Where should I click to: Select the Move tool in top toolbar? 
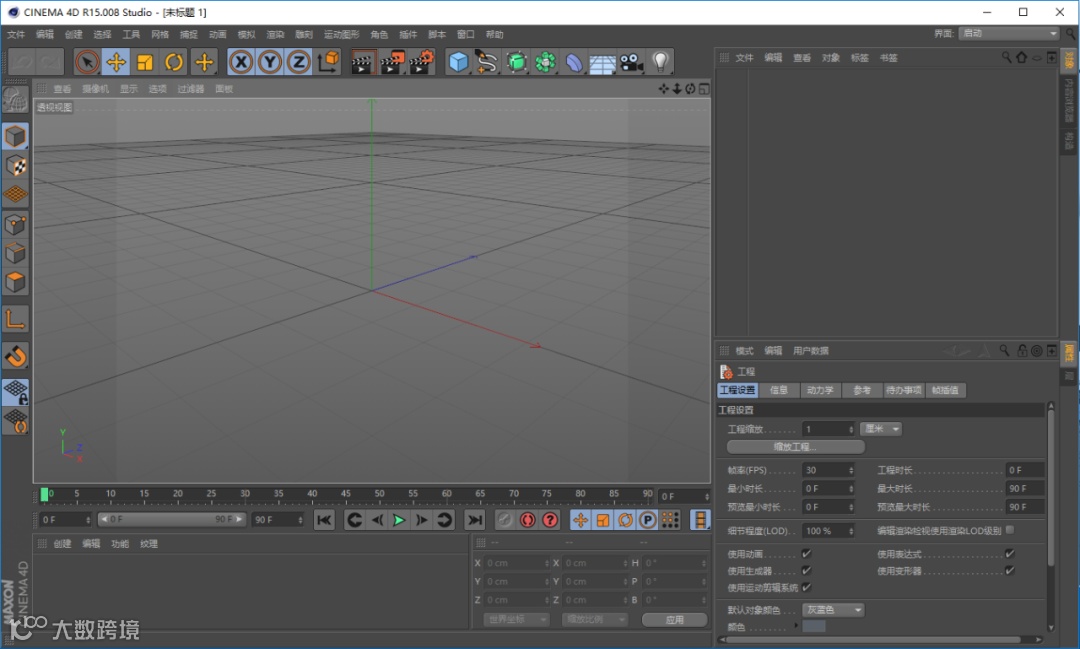pos(116,62)
